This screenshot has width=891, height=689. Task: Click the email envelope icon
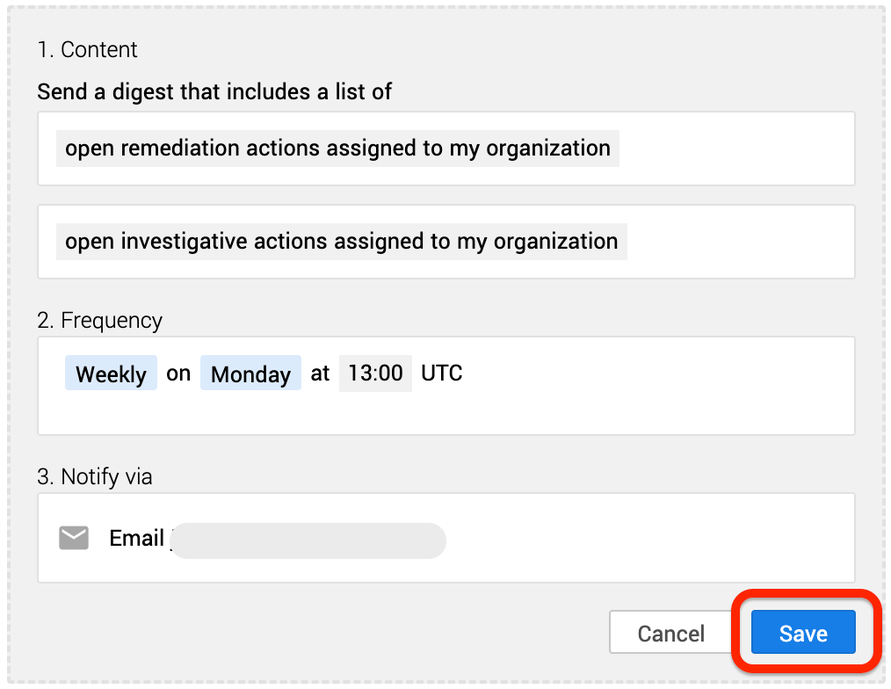pos(74,538)
